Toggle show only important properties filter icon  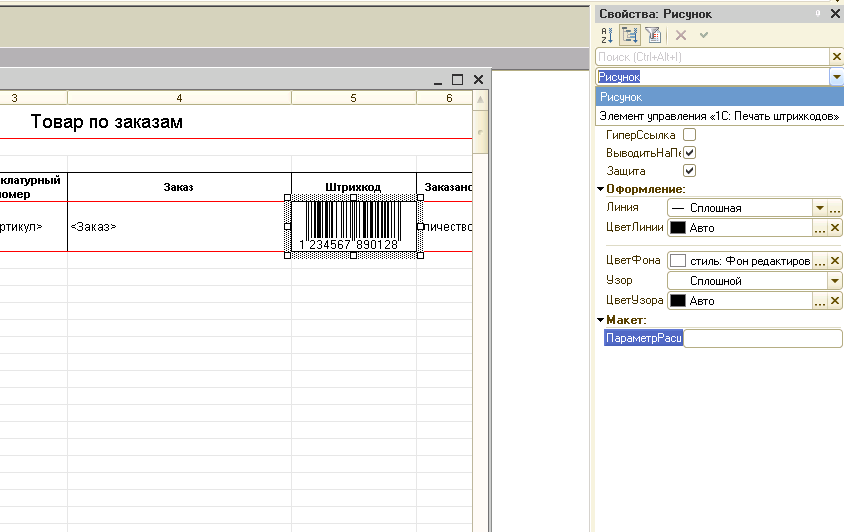click(653, 36)
